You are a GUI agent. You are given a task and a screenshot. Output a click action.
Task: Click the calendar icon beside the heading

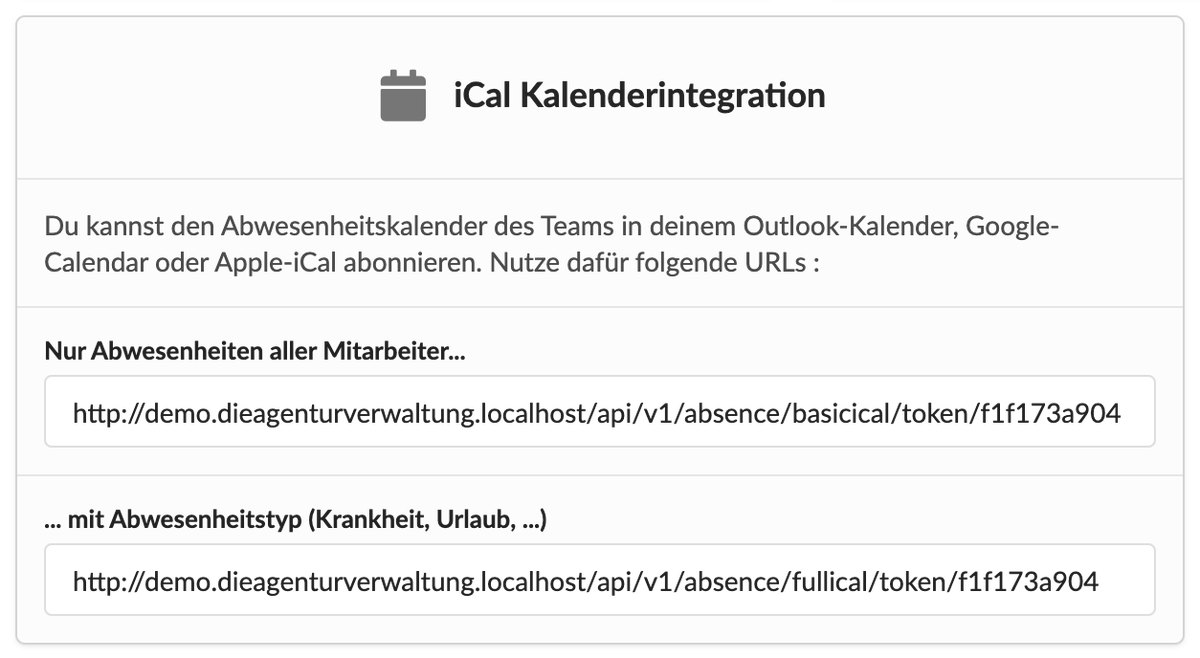click(404, 97)
